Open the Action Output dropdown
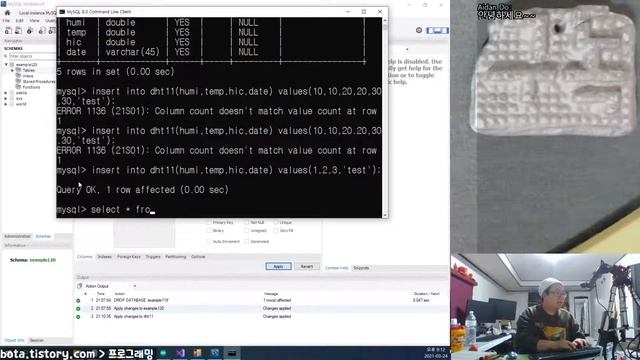 (x=135, y=286)
